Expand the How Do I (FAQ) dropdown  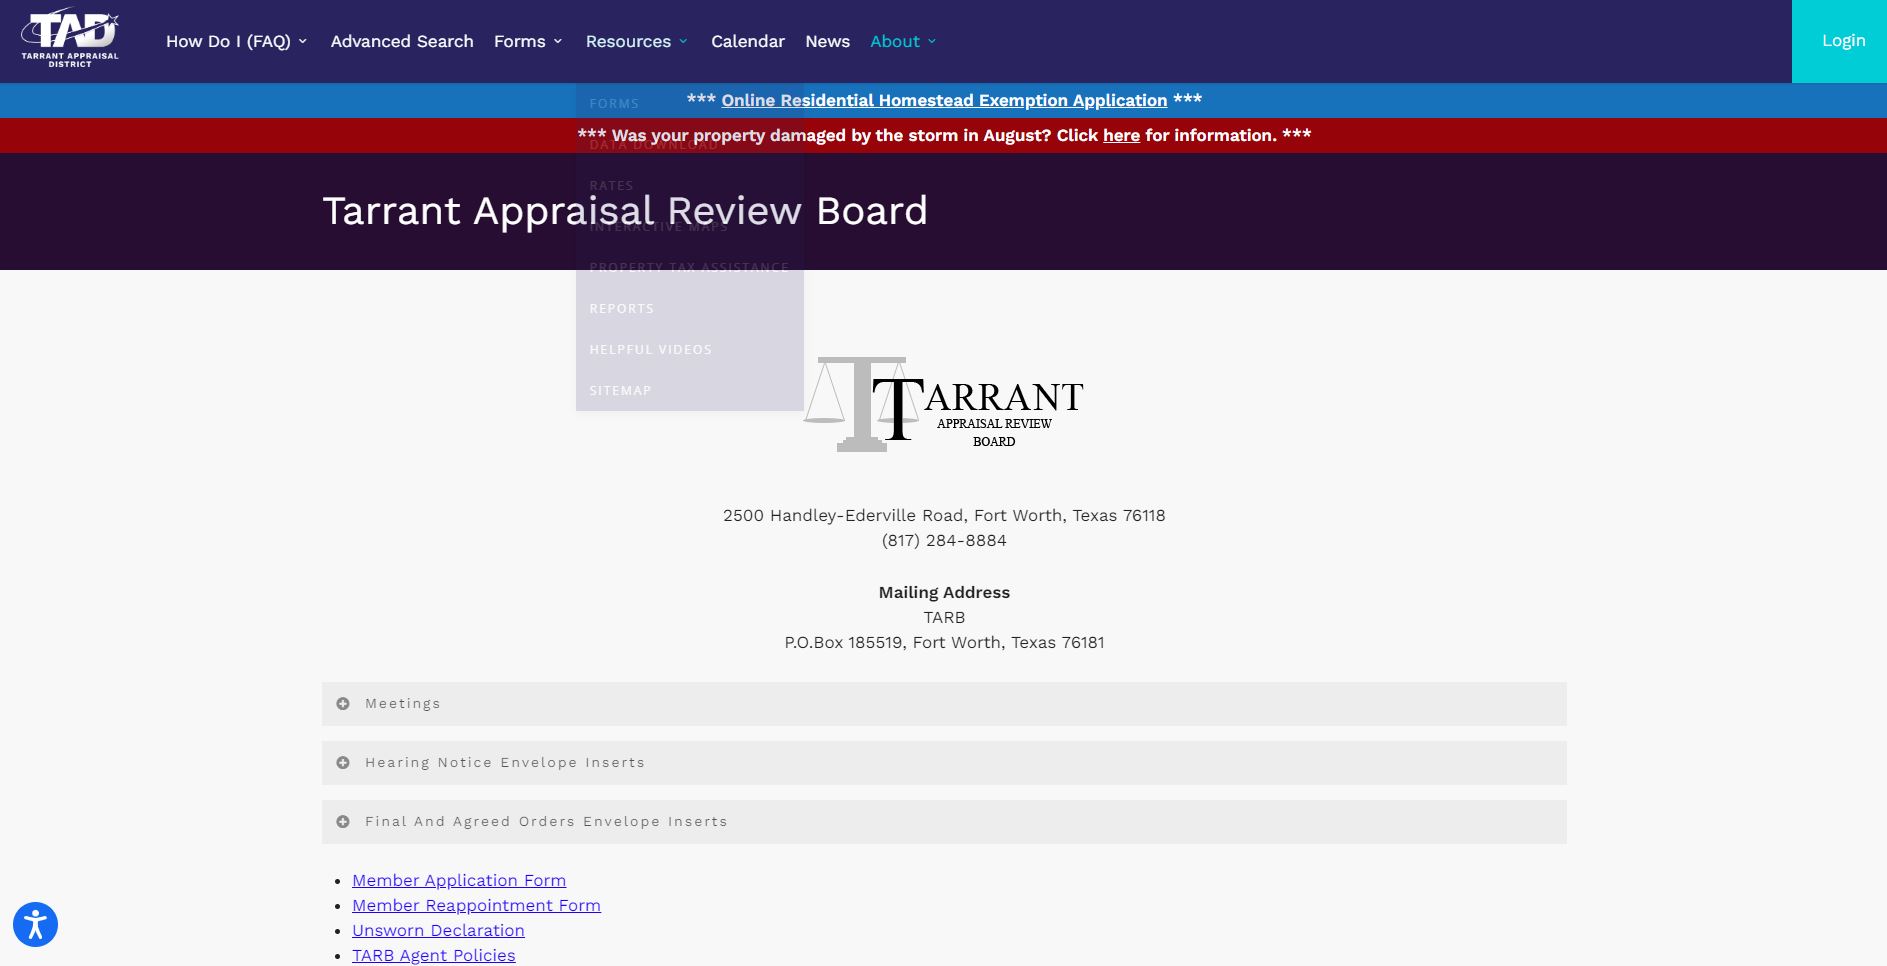[x=236, y=41]
